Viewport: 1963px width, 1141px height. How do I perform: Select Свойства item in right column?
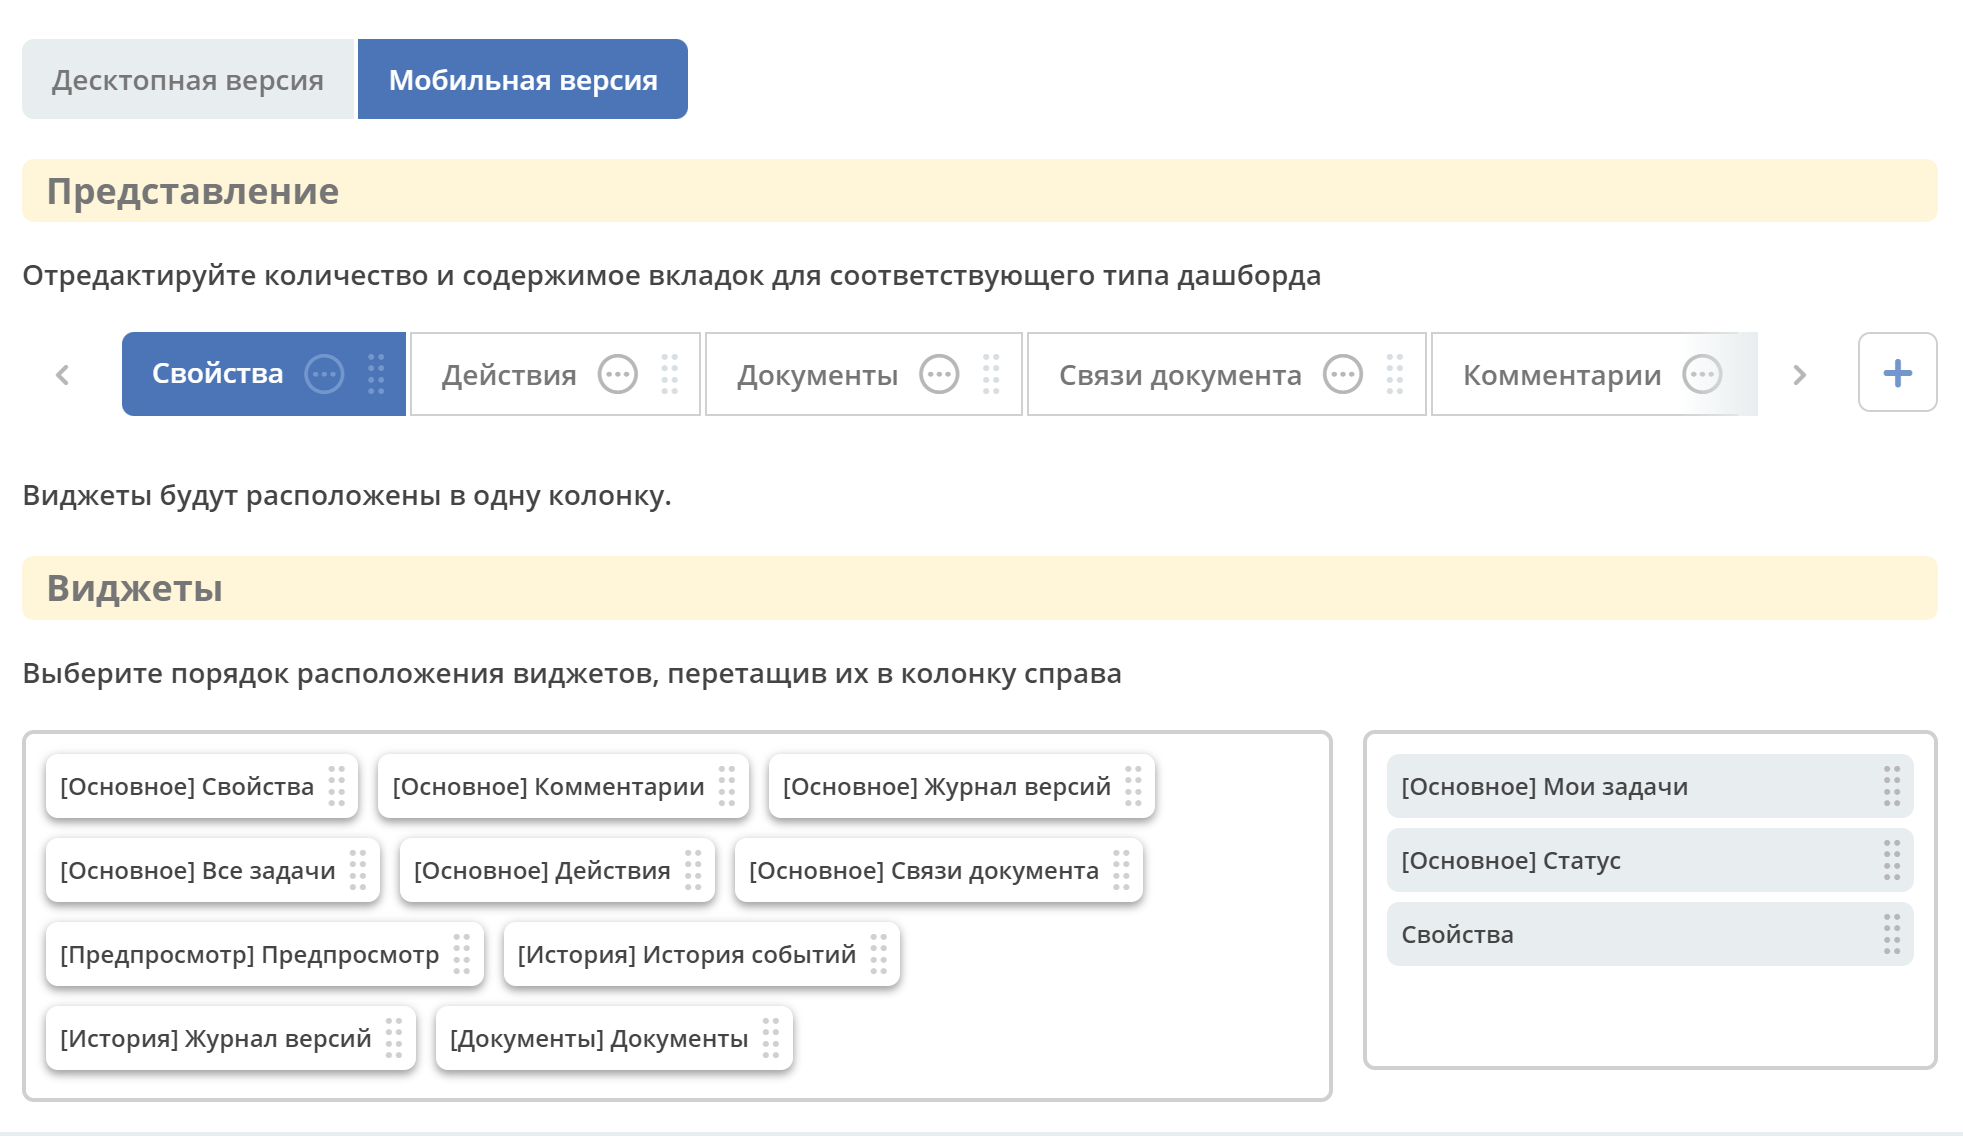(1650, 934)
